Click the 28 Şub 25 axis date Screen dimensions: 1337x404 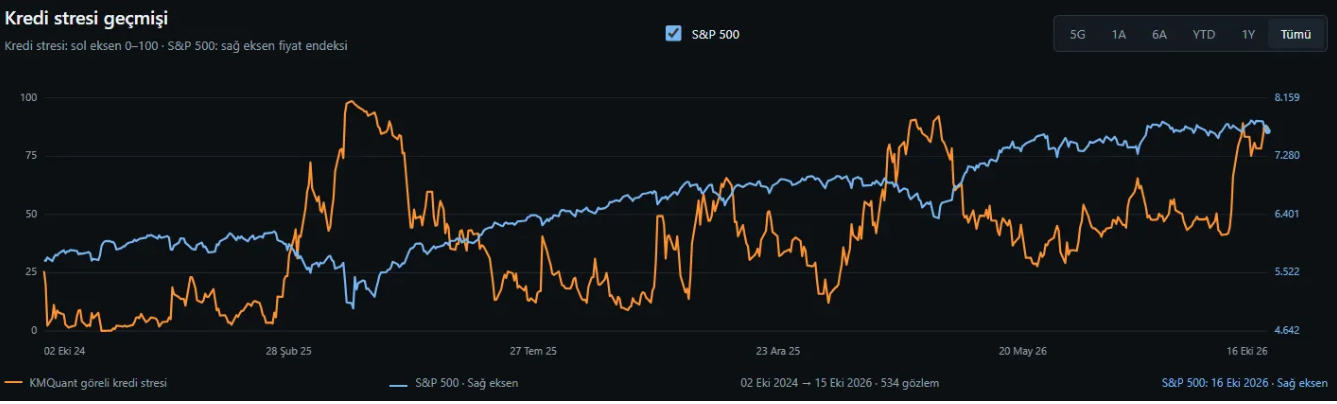tap(289, 351)
